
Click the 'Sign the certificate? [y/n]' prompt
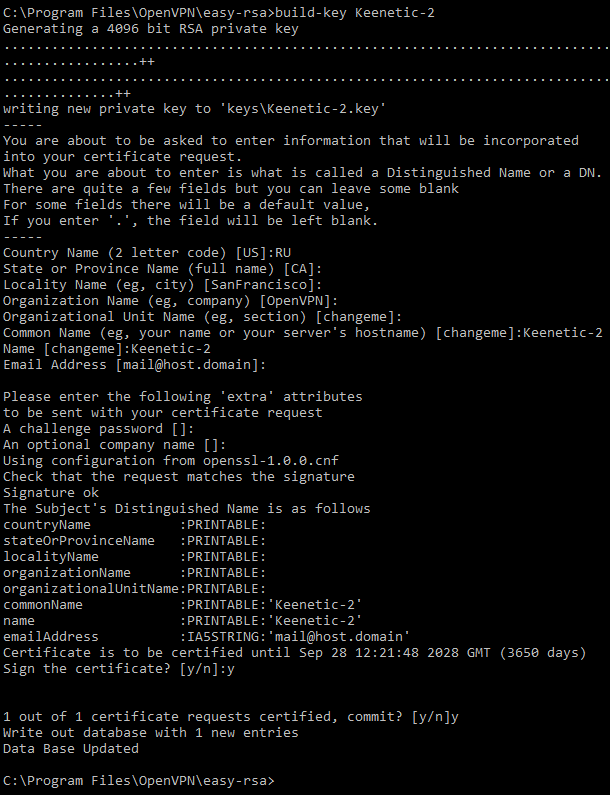point(118,668)
